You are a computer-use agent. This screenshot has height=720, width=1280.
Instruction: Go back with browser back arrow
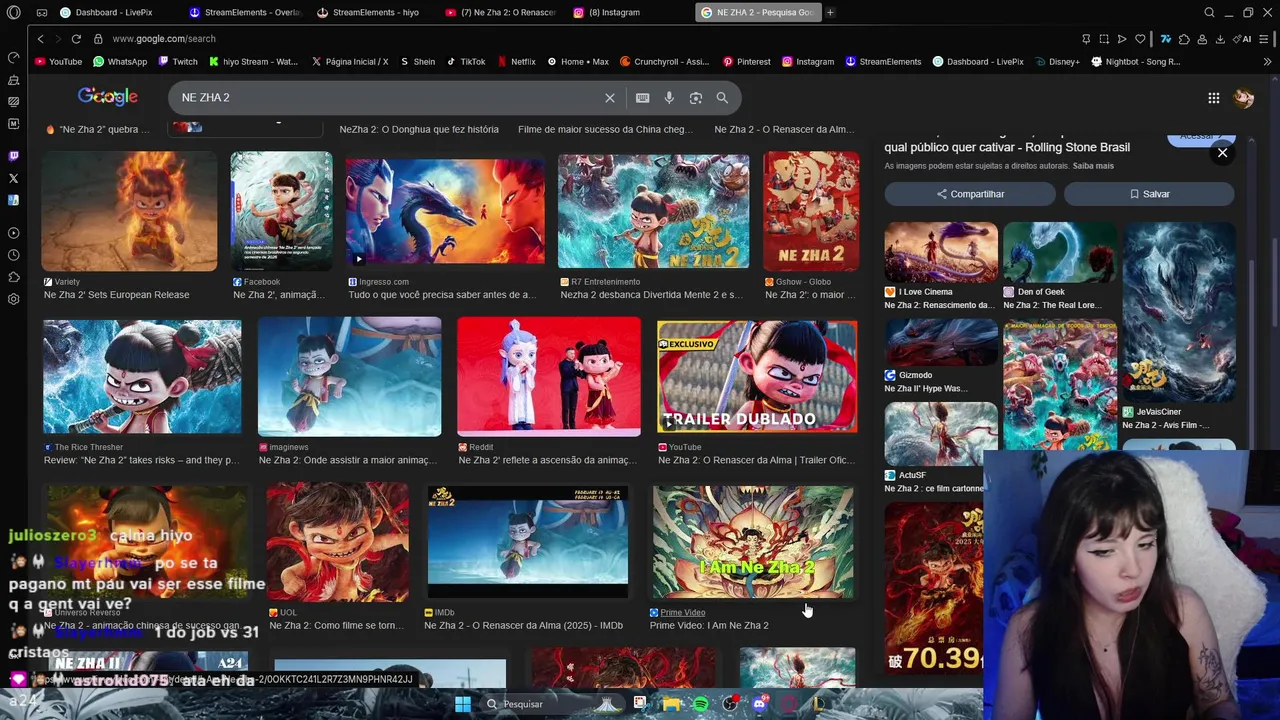coord(41,39)
